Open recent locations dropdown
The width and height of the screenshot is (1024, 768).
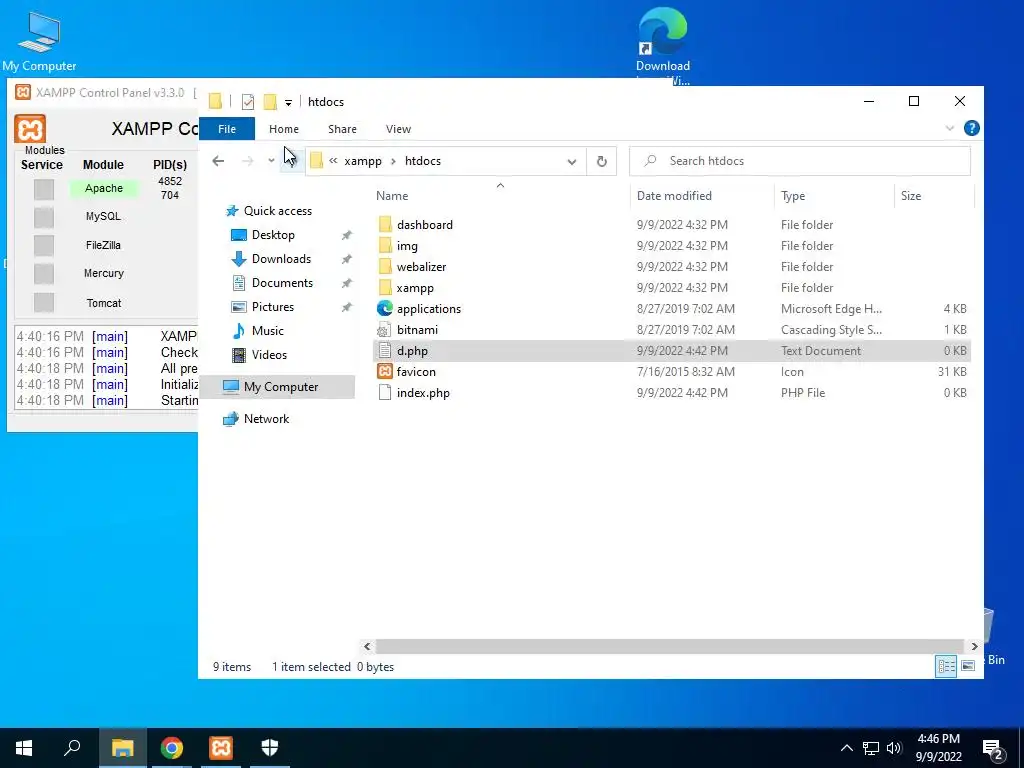pos(271,161)
